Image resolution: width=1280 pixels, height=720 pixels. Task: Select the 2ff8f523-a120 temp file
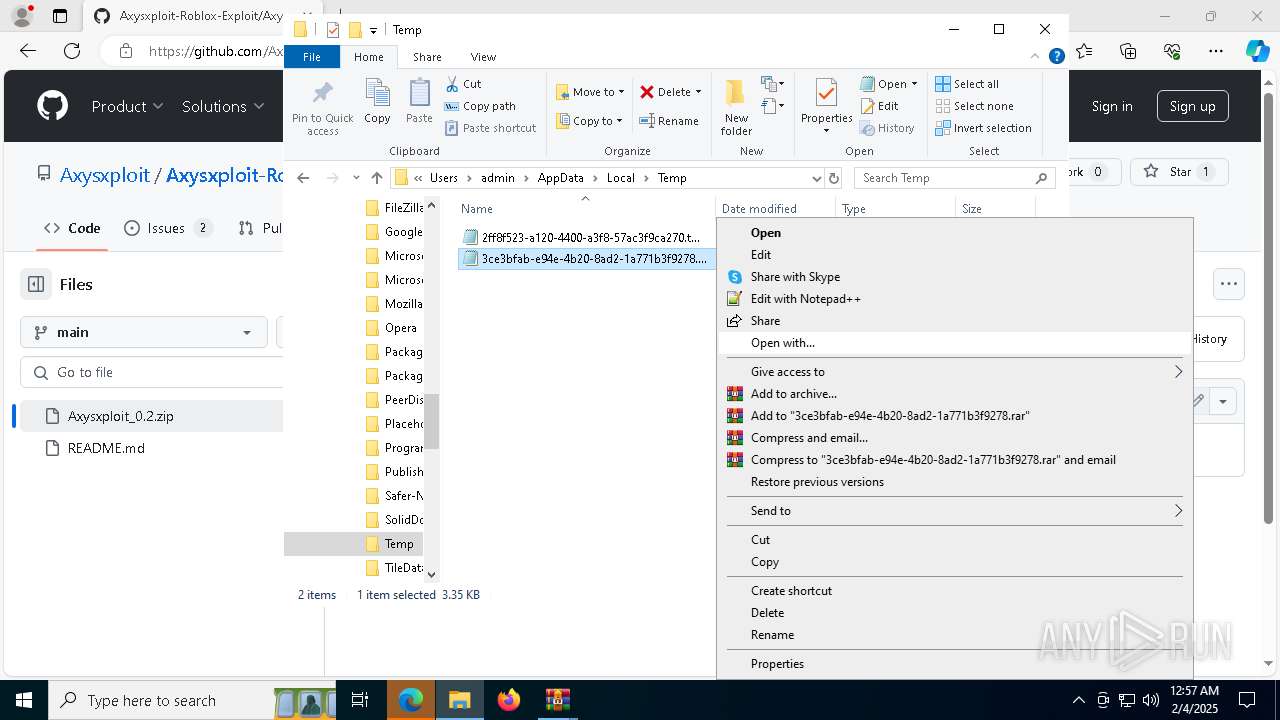(x=586, y=237)
